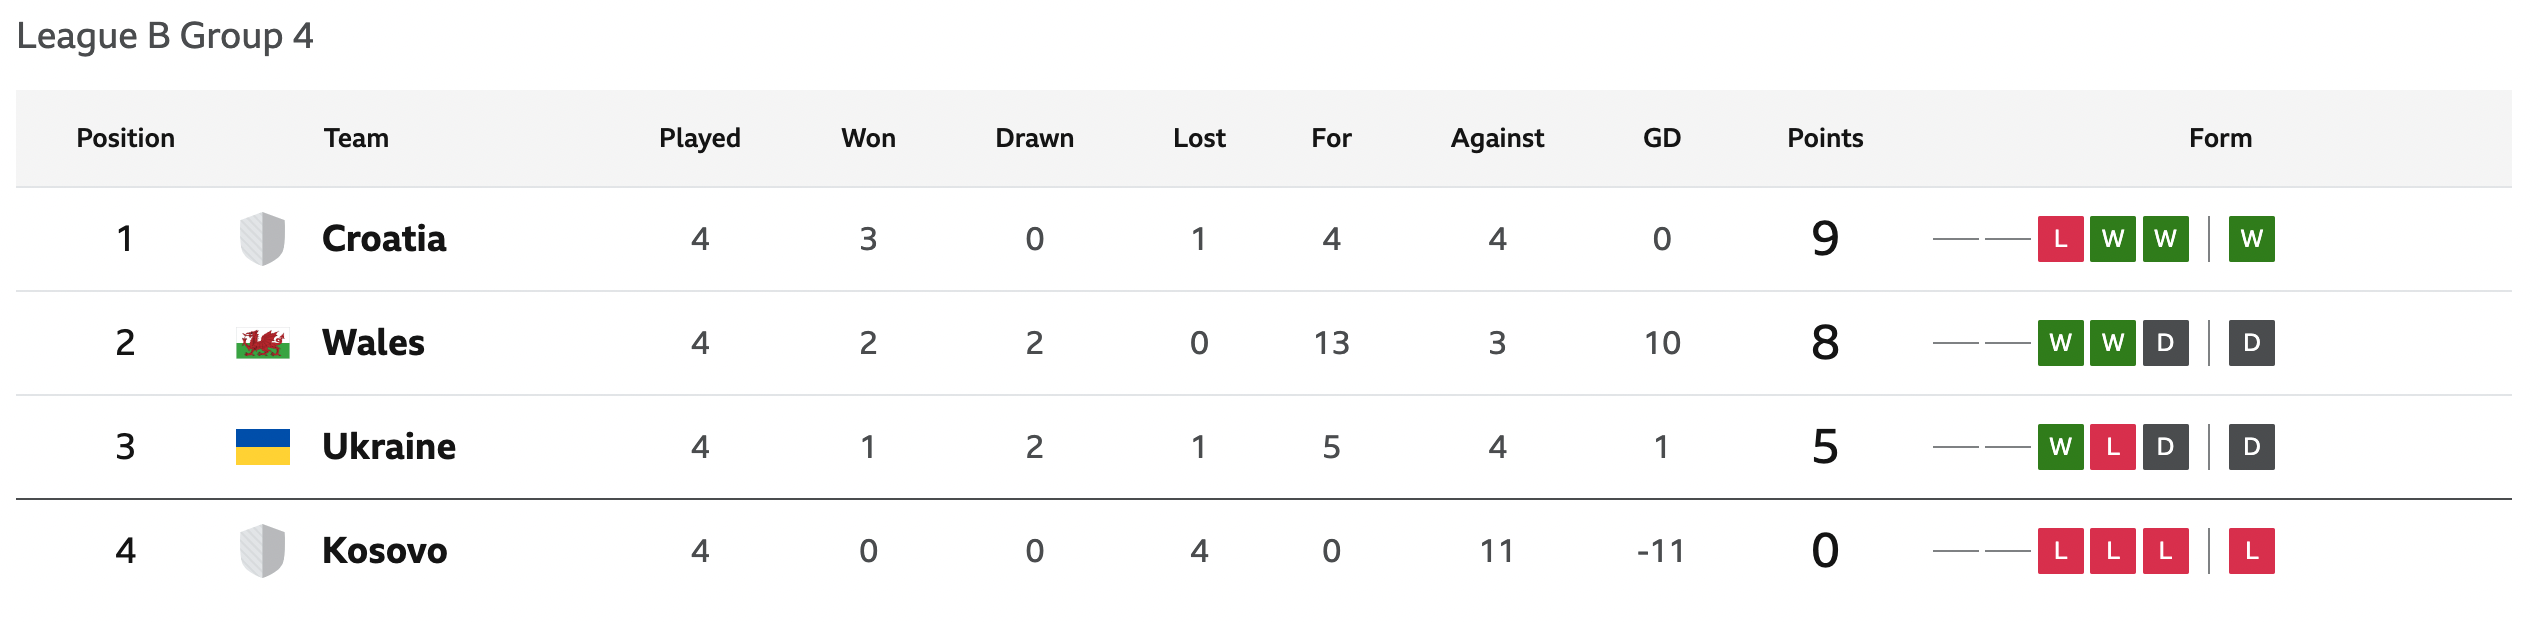Click the Ukraine blue-yellow flag icon
The height and width of the screenshot is (622, 2542).
(263, 447)
